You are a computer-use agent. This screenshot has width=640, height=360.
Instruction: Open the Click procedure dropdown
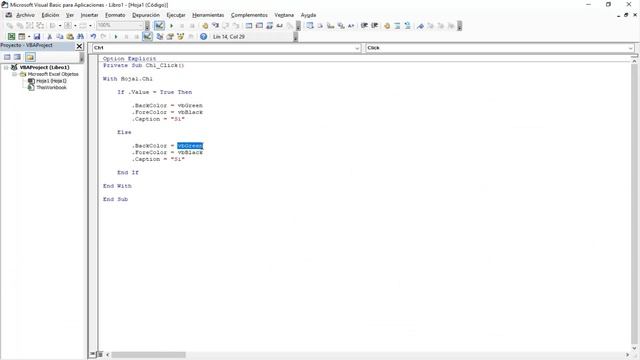[x=631, y=48]
